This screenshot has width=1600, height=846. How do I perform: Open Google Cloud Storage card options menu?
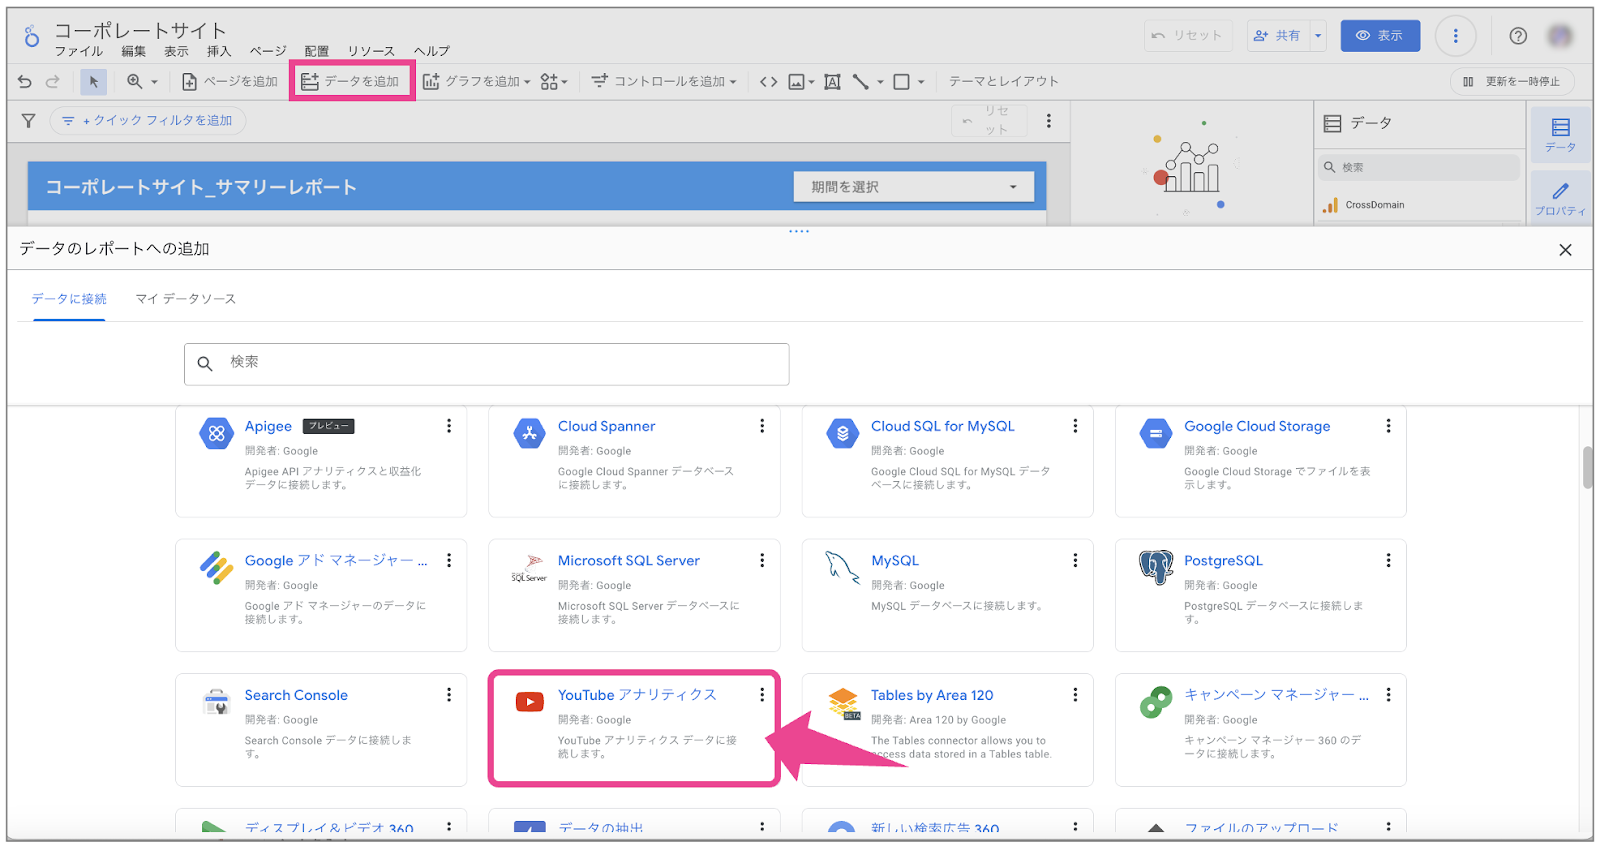click(1388, 426)
